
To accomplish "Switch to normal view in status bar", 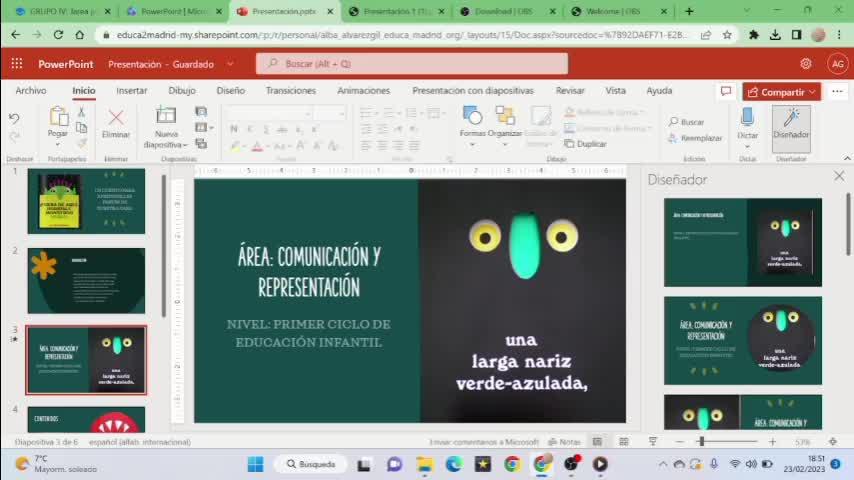I will click(x=597, y=441).
